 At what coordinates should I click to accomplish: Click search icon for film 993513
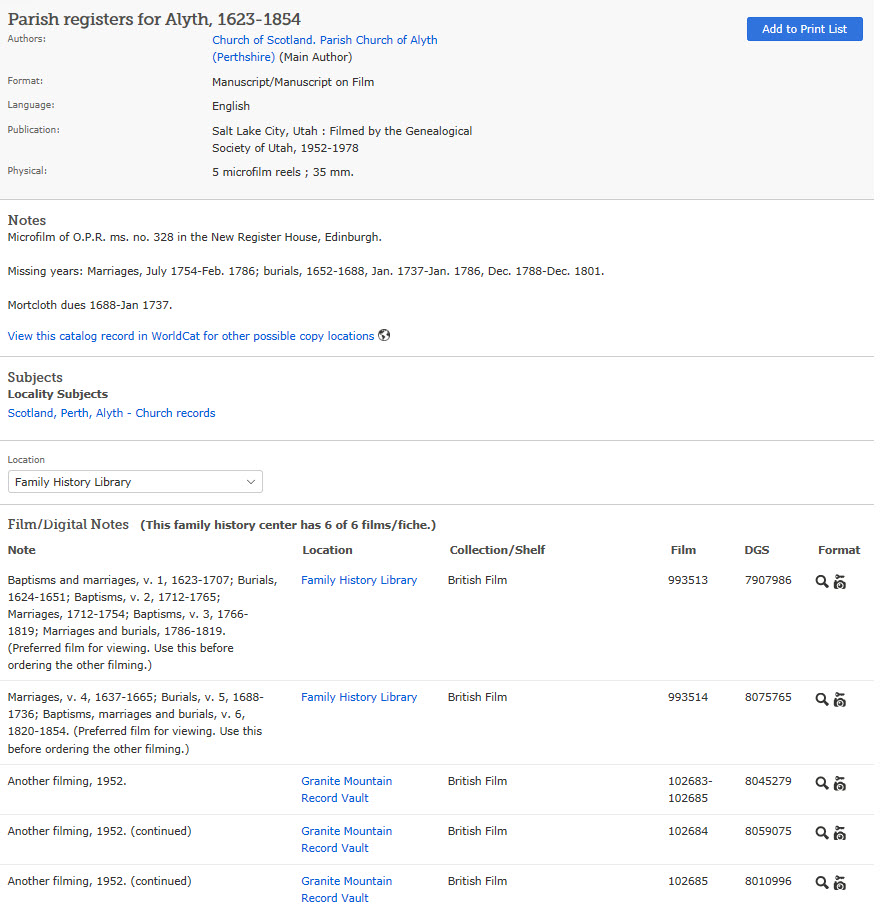[821, 581]
